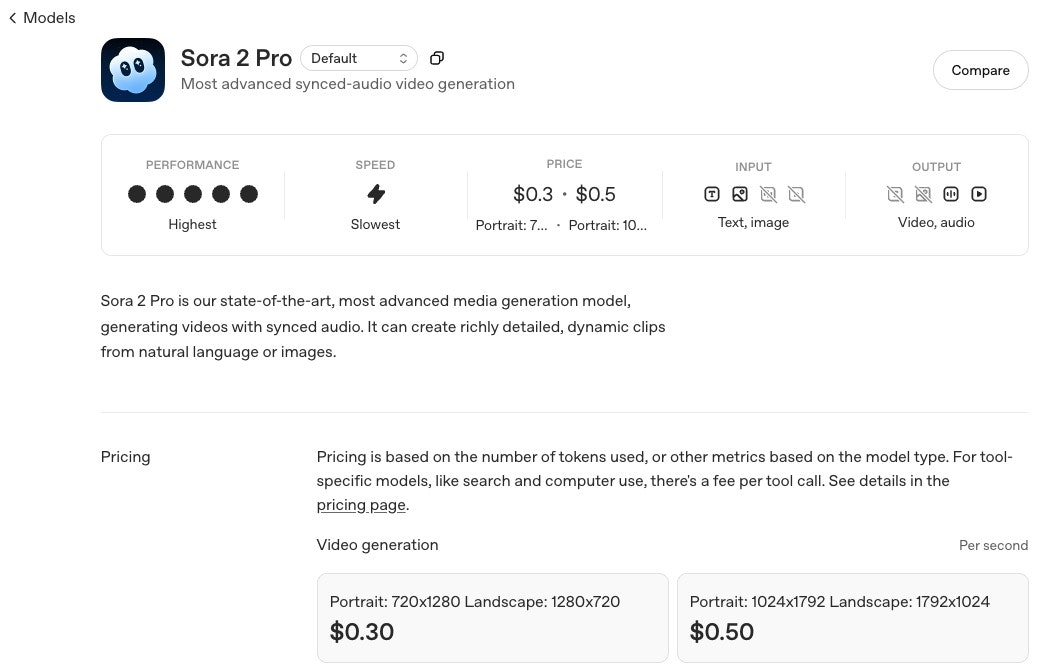Click the speed lightning bolt icon

click(x=376, y=194)
